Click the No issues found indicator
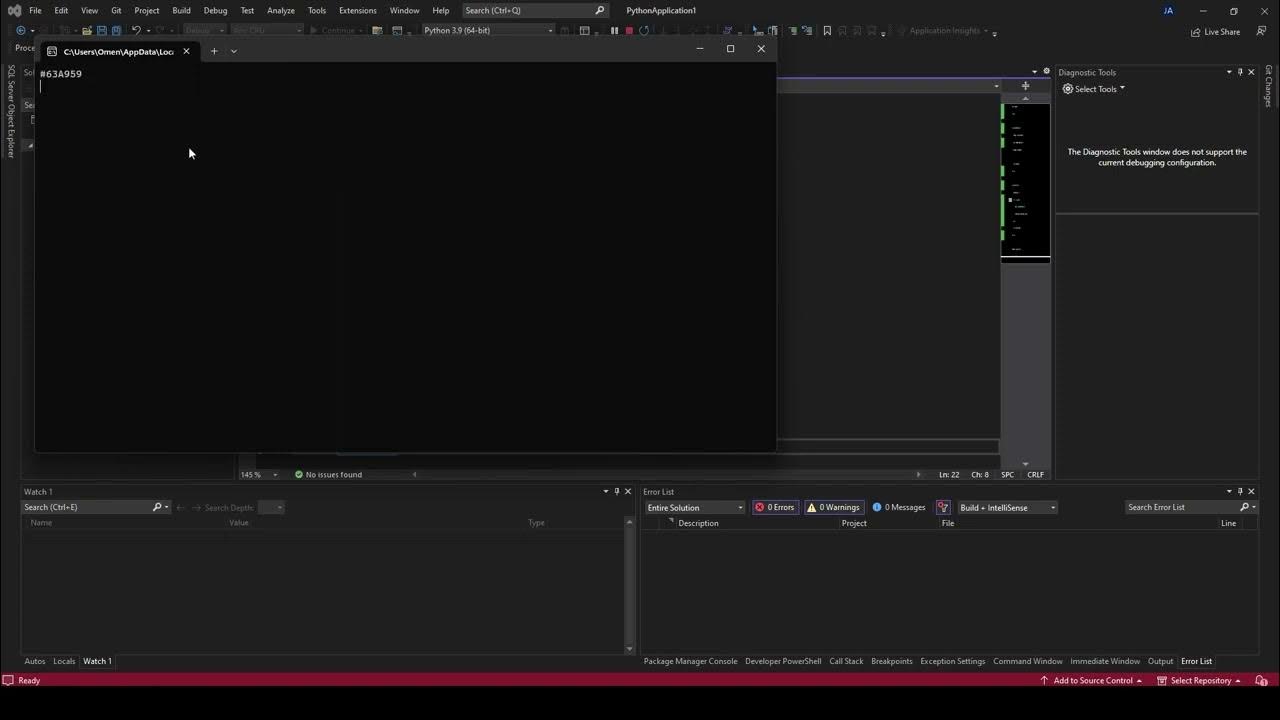 [x=329, y=474]
